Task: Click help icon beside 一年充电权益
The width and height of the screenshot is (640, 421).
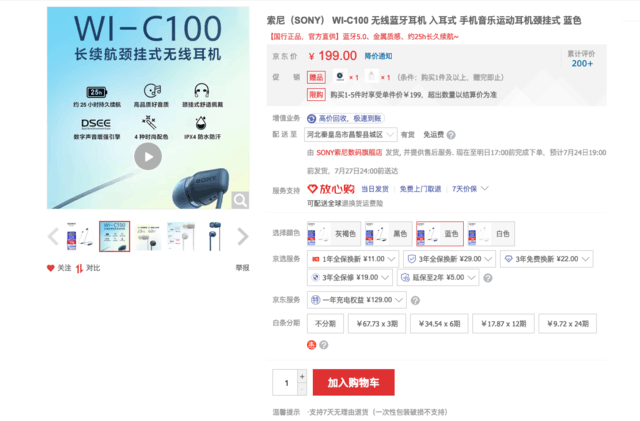Action: [x=415, y=301]
